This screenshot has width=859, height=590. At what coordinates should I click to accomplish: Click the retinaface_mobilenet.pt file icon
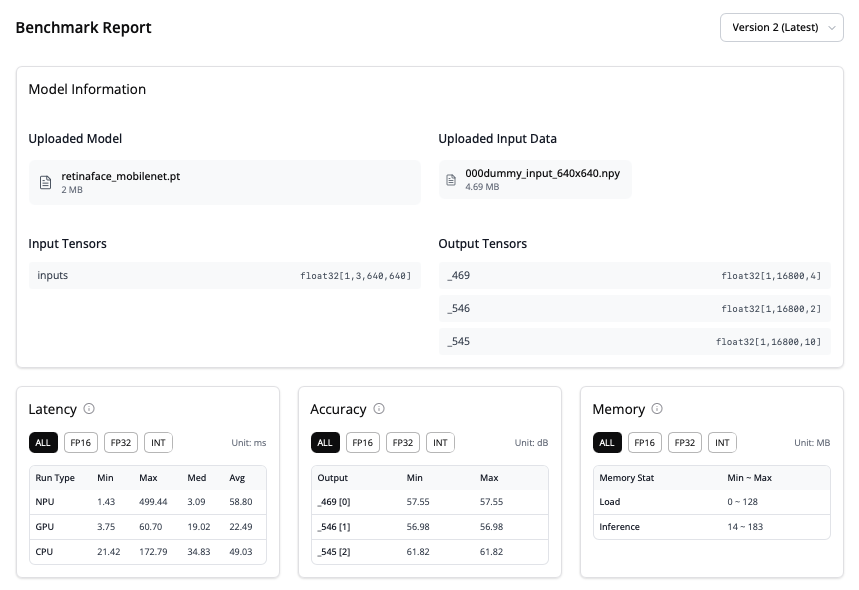coord(45,183)
